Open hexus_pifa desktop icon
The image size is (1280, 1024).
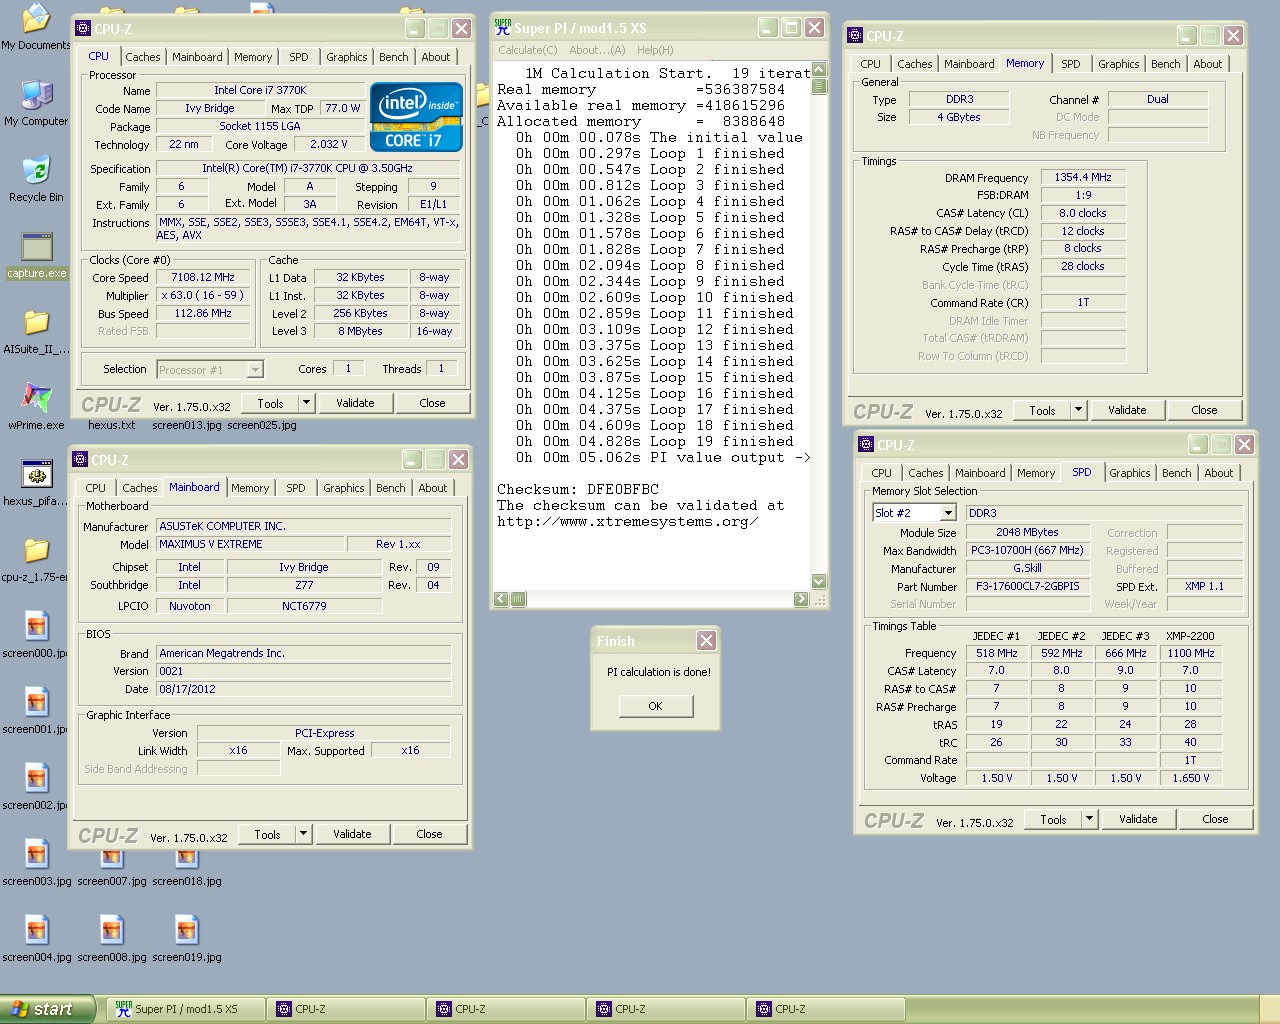(x=36, y=484)
